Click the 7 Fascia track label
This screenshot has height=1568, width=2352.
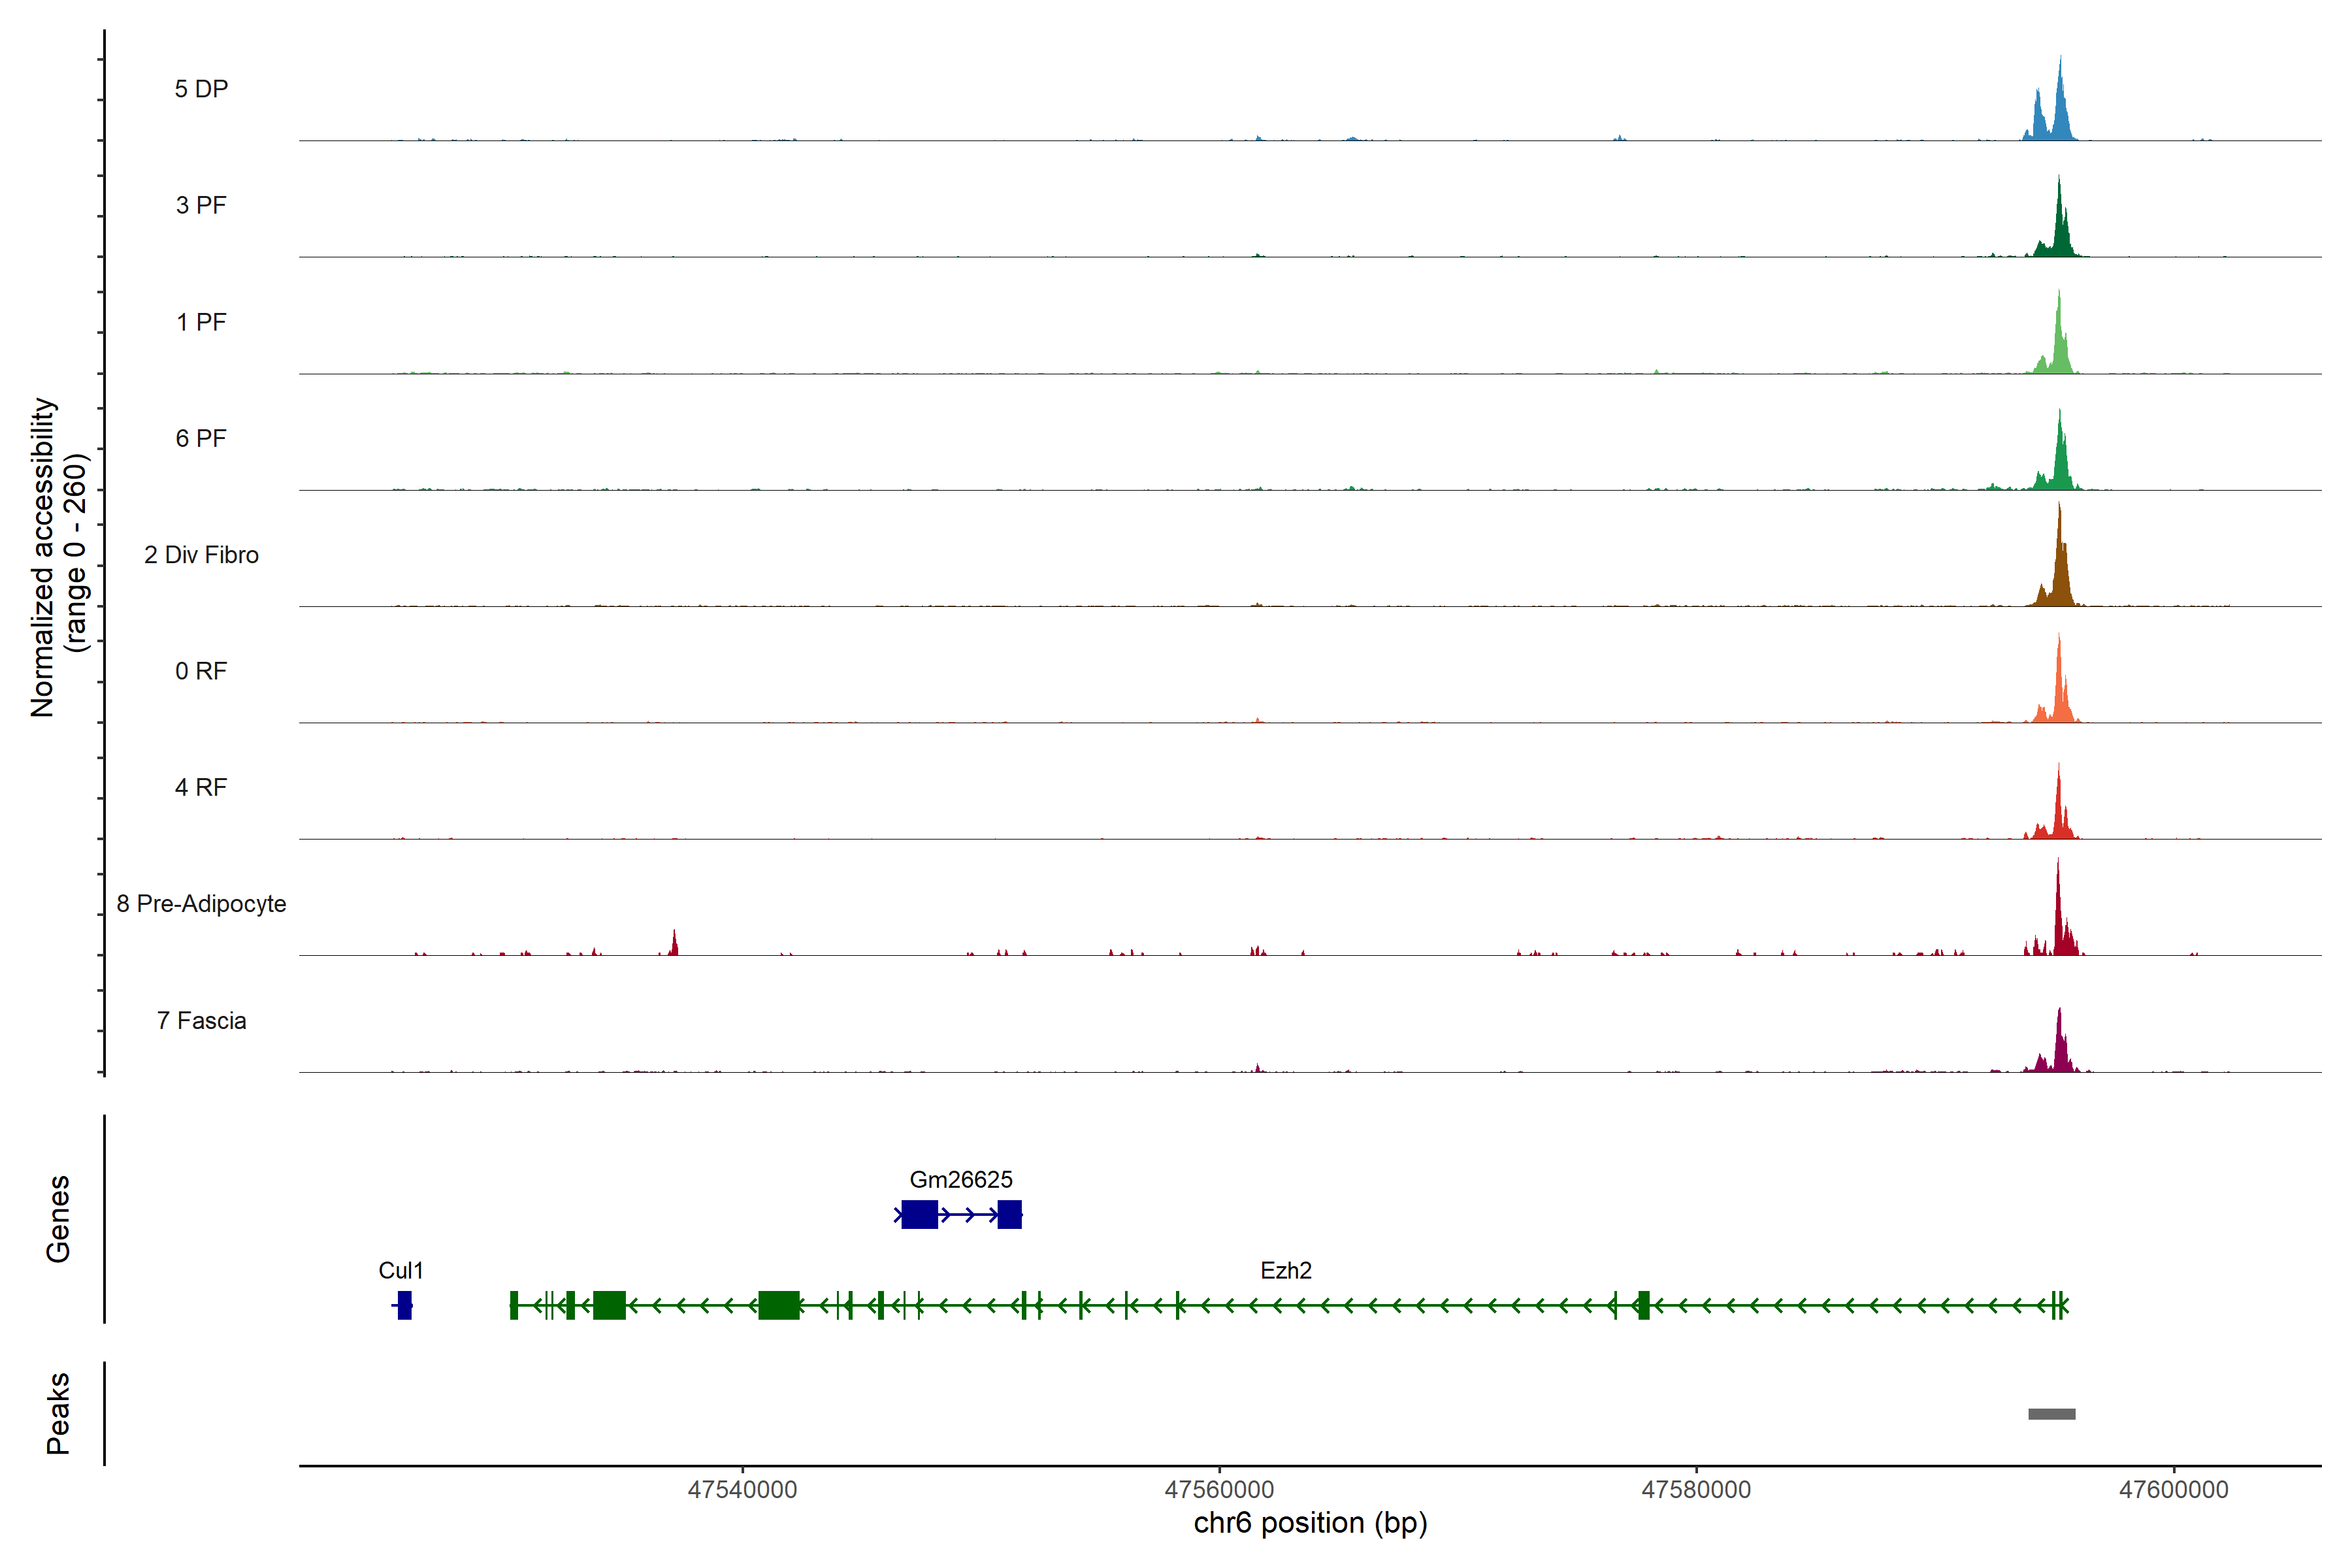point(201,1021)
